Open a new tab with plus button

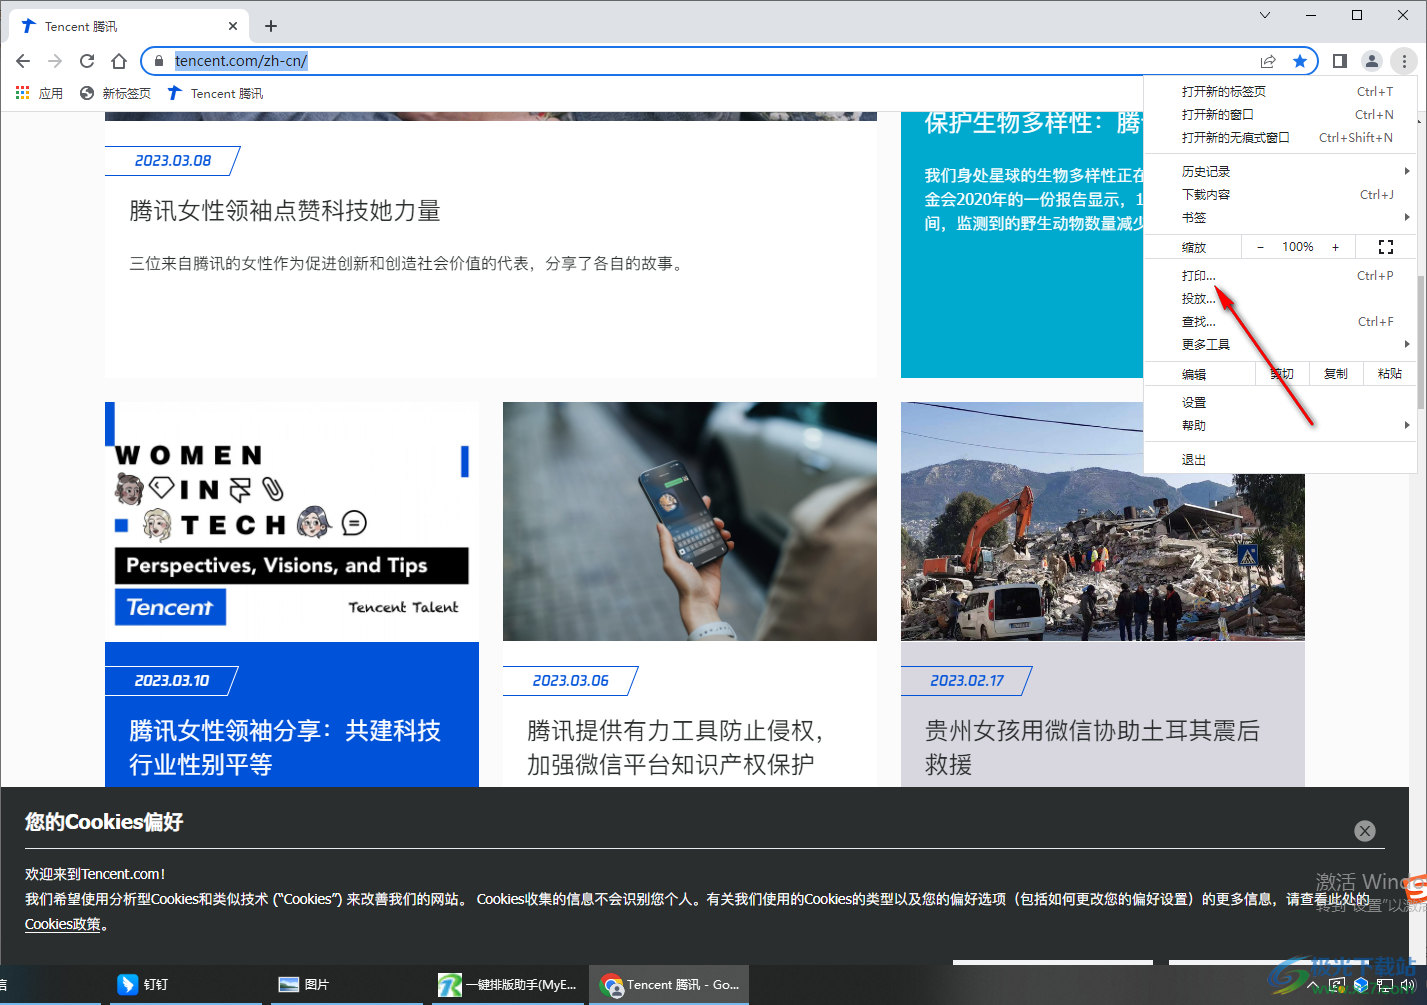[x=271, y=26]
